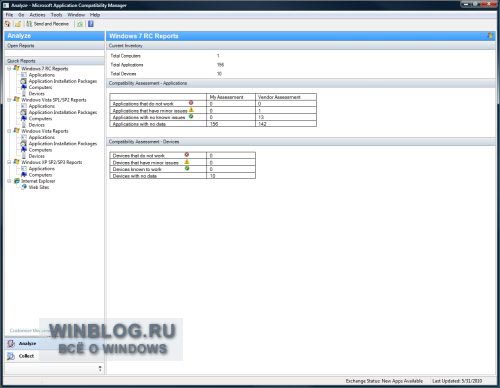Open Computers under Windows Vista Reports

[40, 150]
